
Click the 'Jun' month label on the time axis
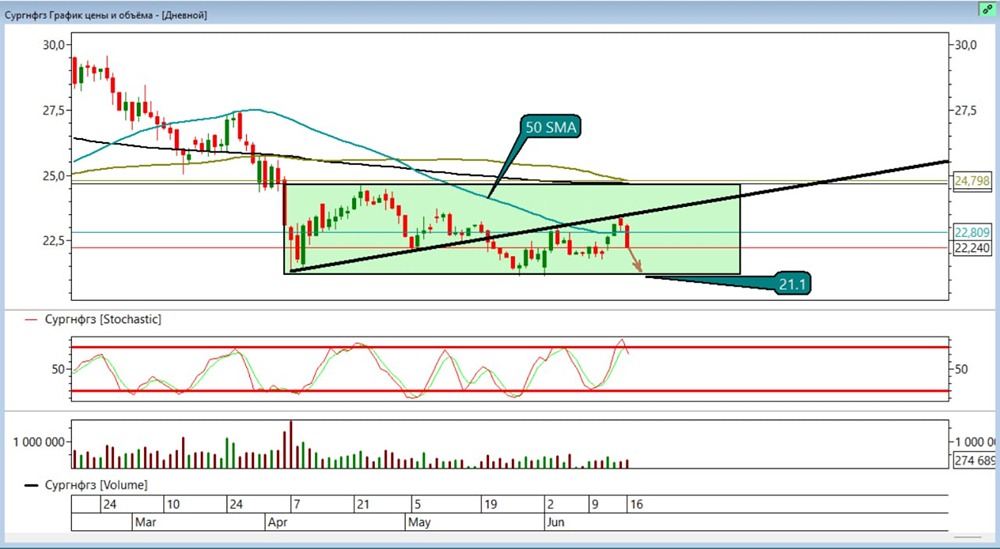click(x=555, y=522)
